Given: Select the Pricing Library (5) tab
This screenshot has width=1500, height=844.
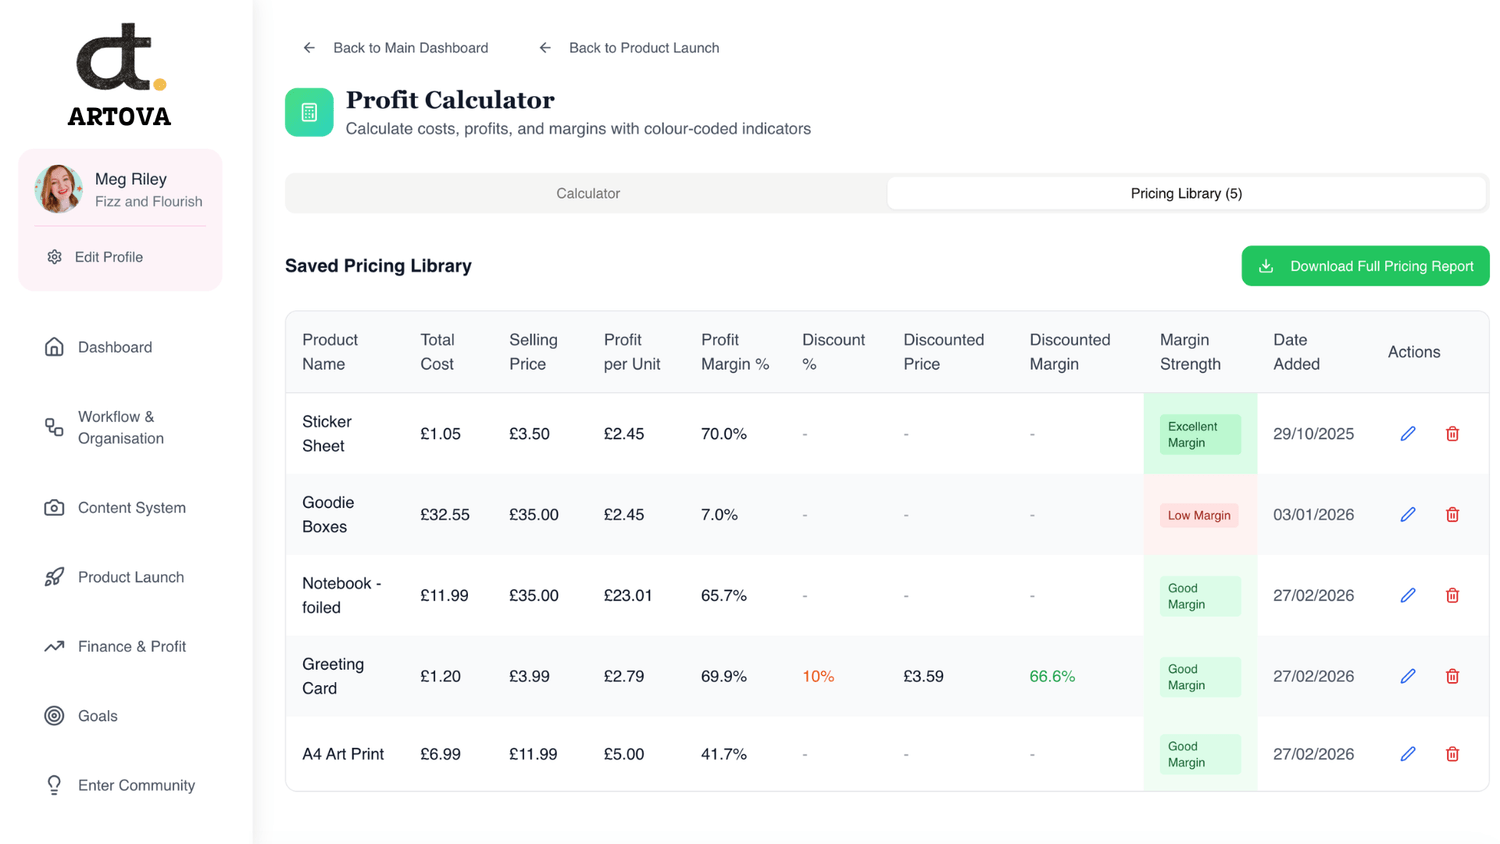Looking at the screenshot, I should 1186,193.
